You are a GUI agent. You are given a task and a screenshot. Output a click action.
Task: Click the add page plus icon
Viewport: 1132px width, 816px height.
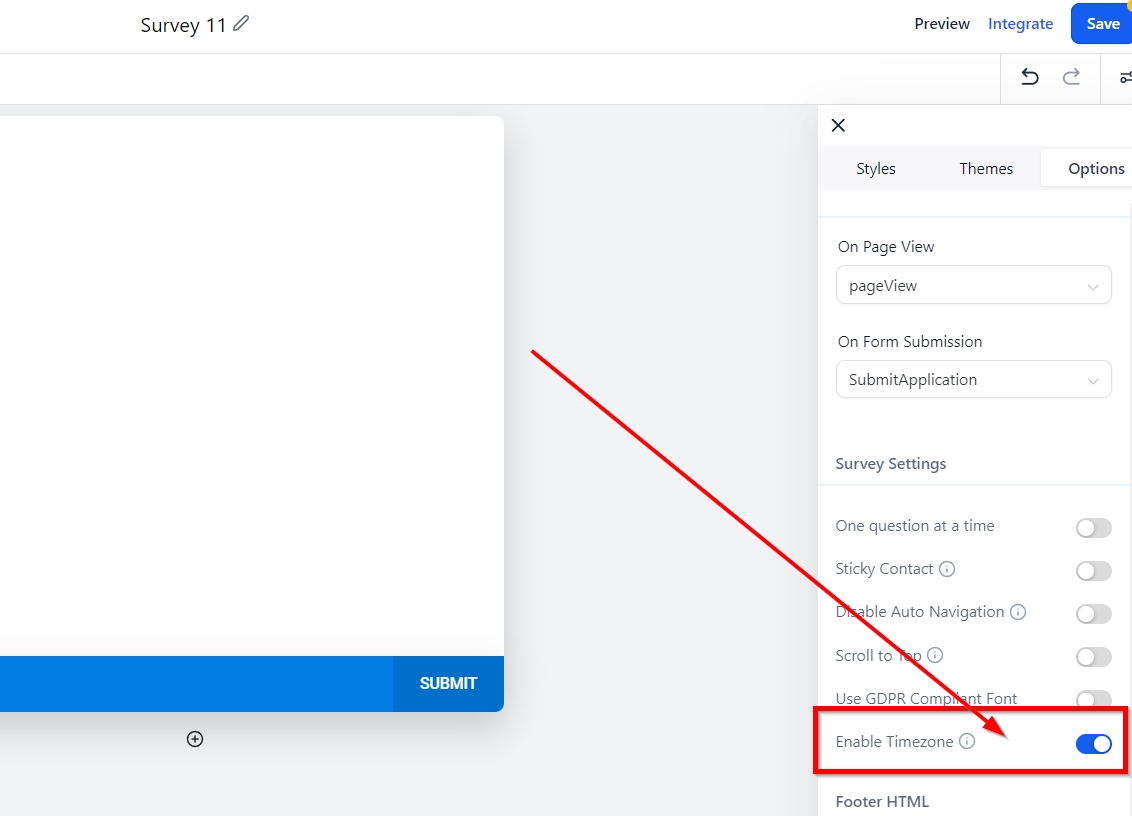(x=195, y=739)
